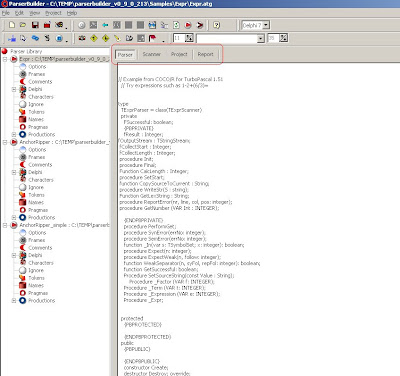Select Options under first AnchorRipper project

[x=37, y=150]
